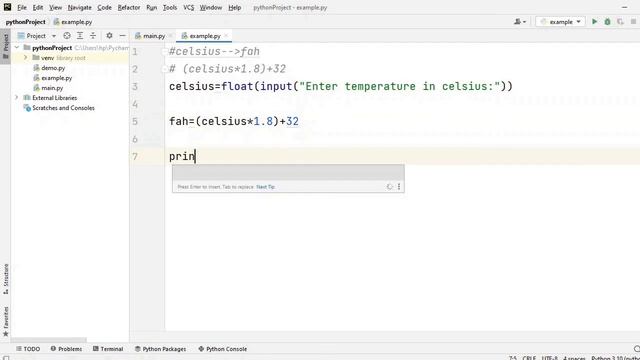Screen dimensions: 640x360
Task: Open the Code menu
Action: 104,7
